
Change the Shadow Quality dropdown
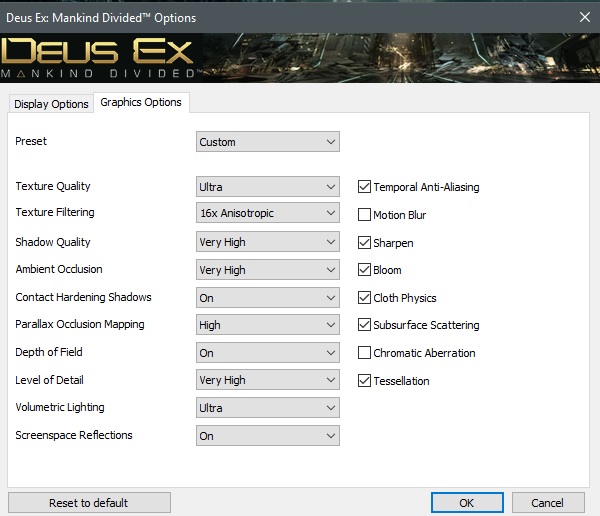268,242
